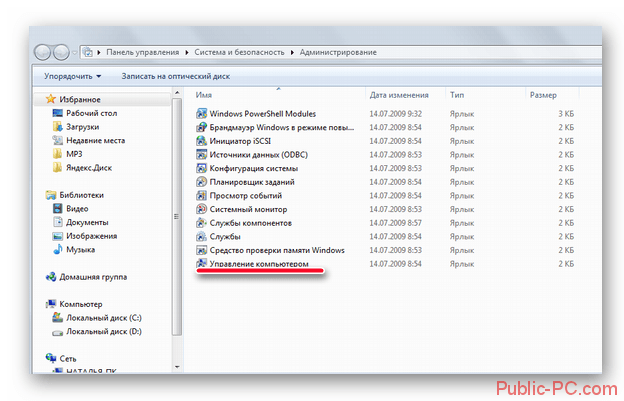The width and height of the screenshot is (624, 401).
Task: Click the 'Источники данных (ODBC)' shortcut icon
Action: (x=201, y=154)
